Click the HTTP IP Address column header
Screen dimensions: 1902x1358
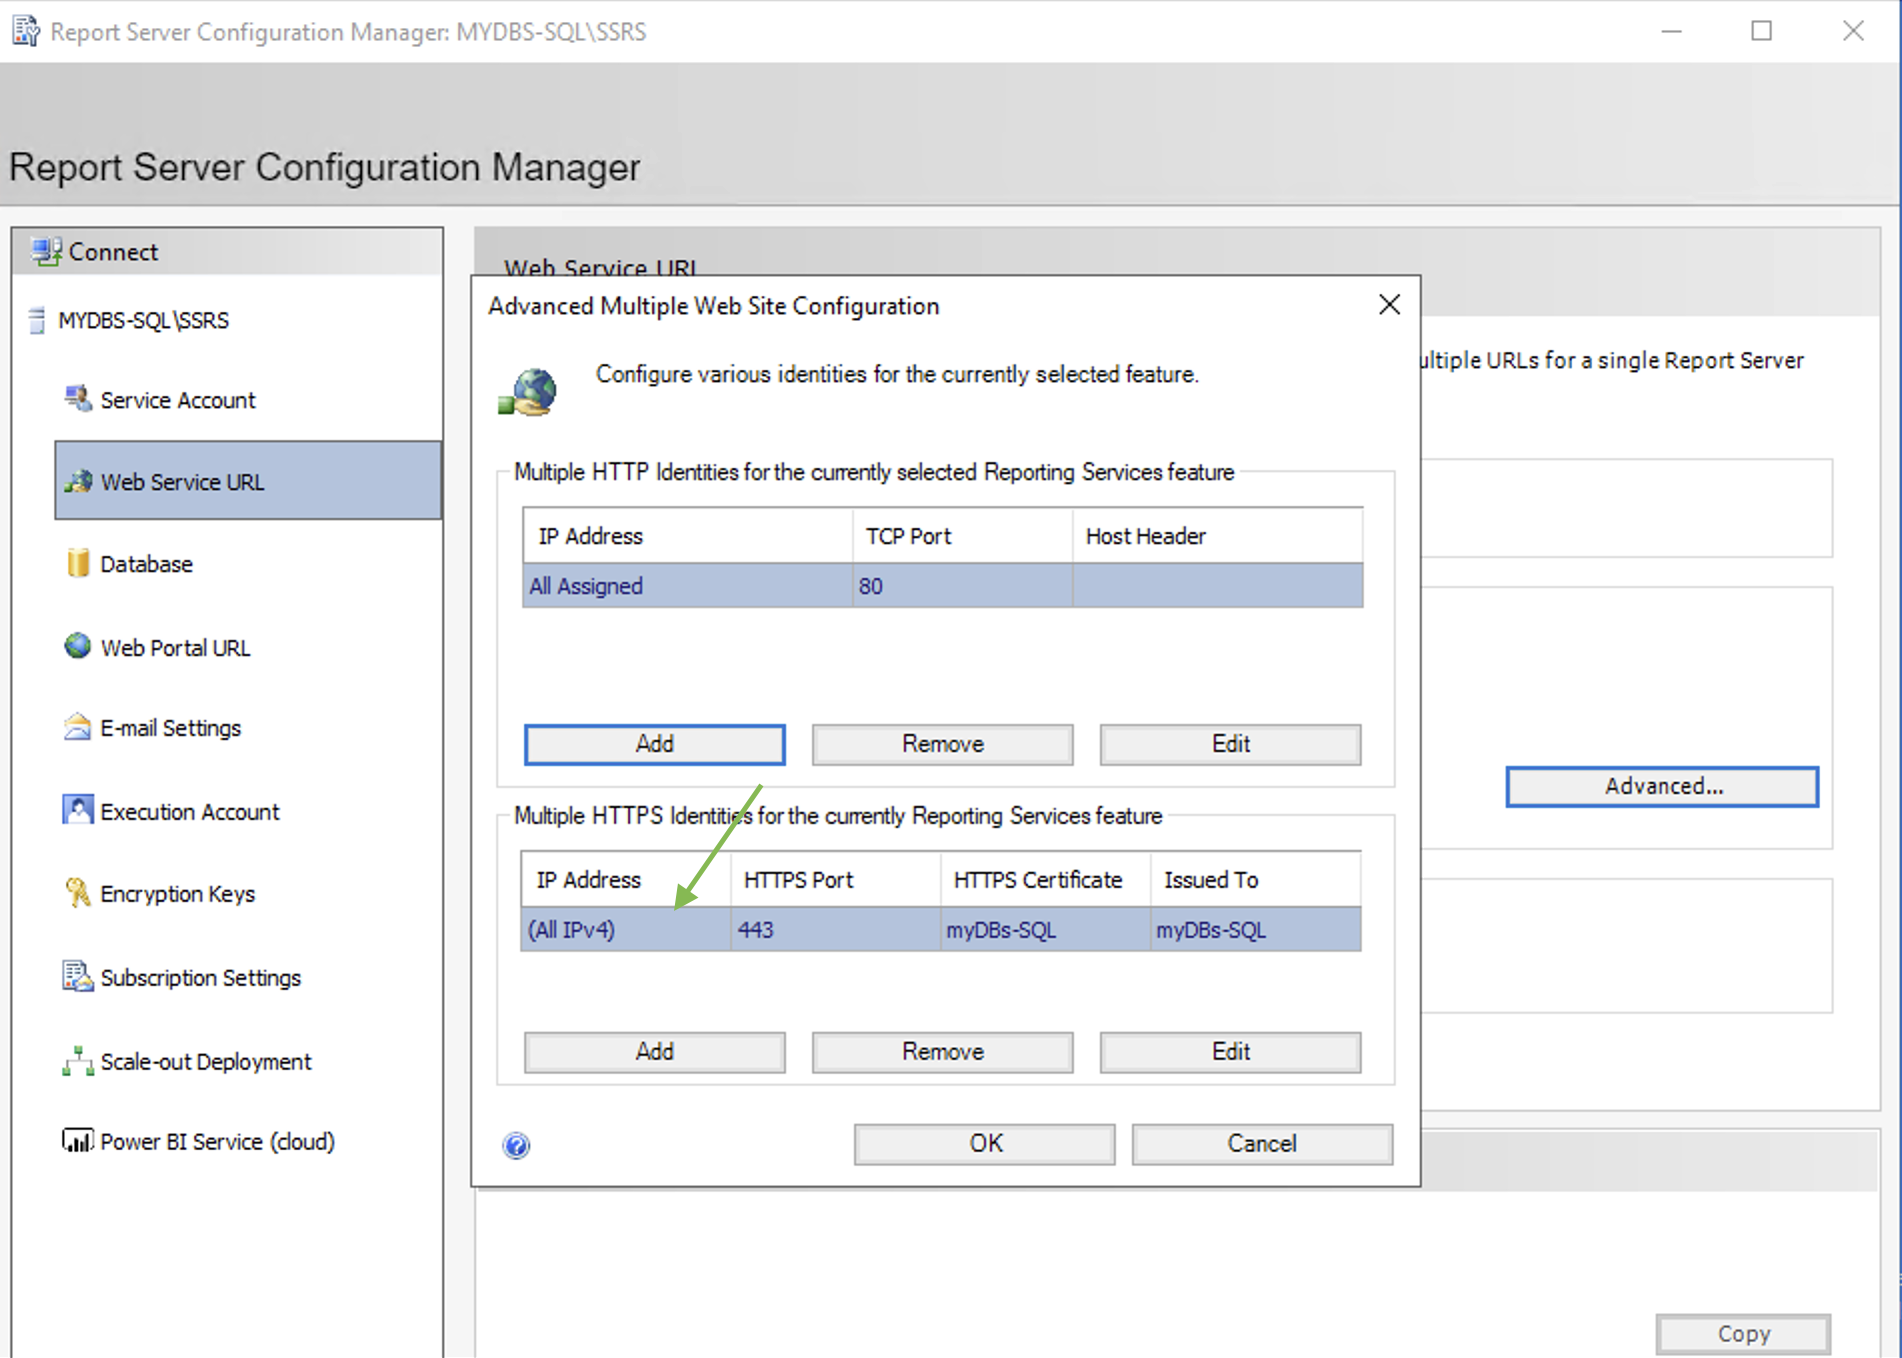688,536
